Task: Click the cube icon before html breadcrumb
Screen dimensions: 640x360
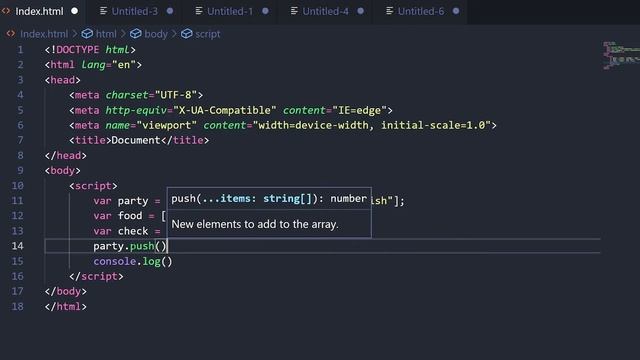Action: tap(87, 34)
